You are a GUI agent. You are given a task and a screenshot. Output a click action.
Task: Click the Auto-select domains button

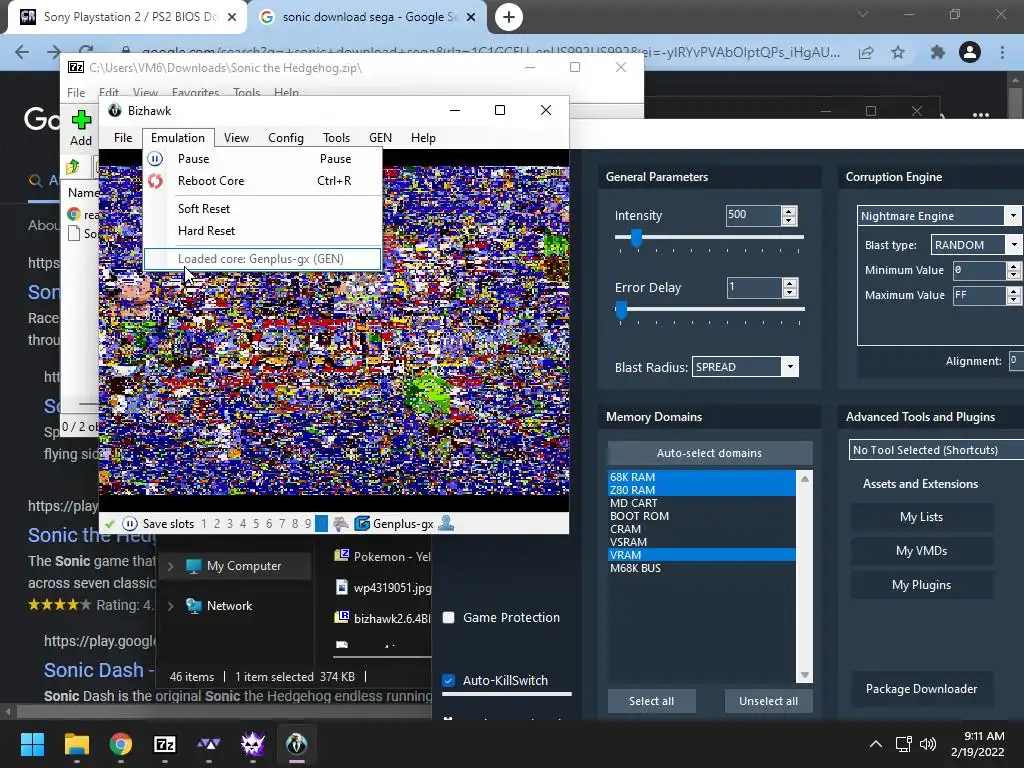click(709, 453)
